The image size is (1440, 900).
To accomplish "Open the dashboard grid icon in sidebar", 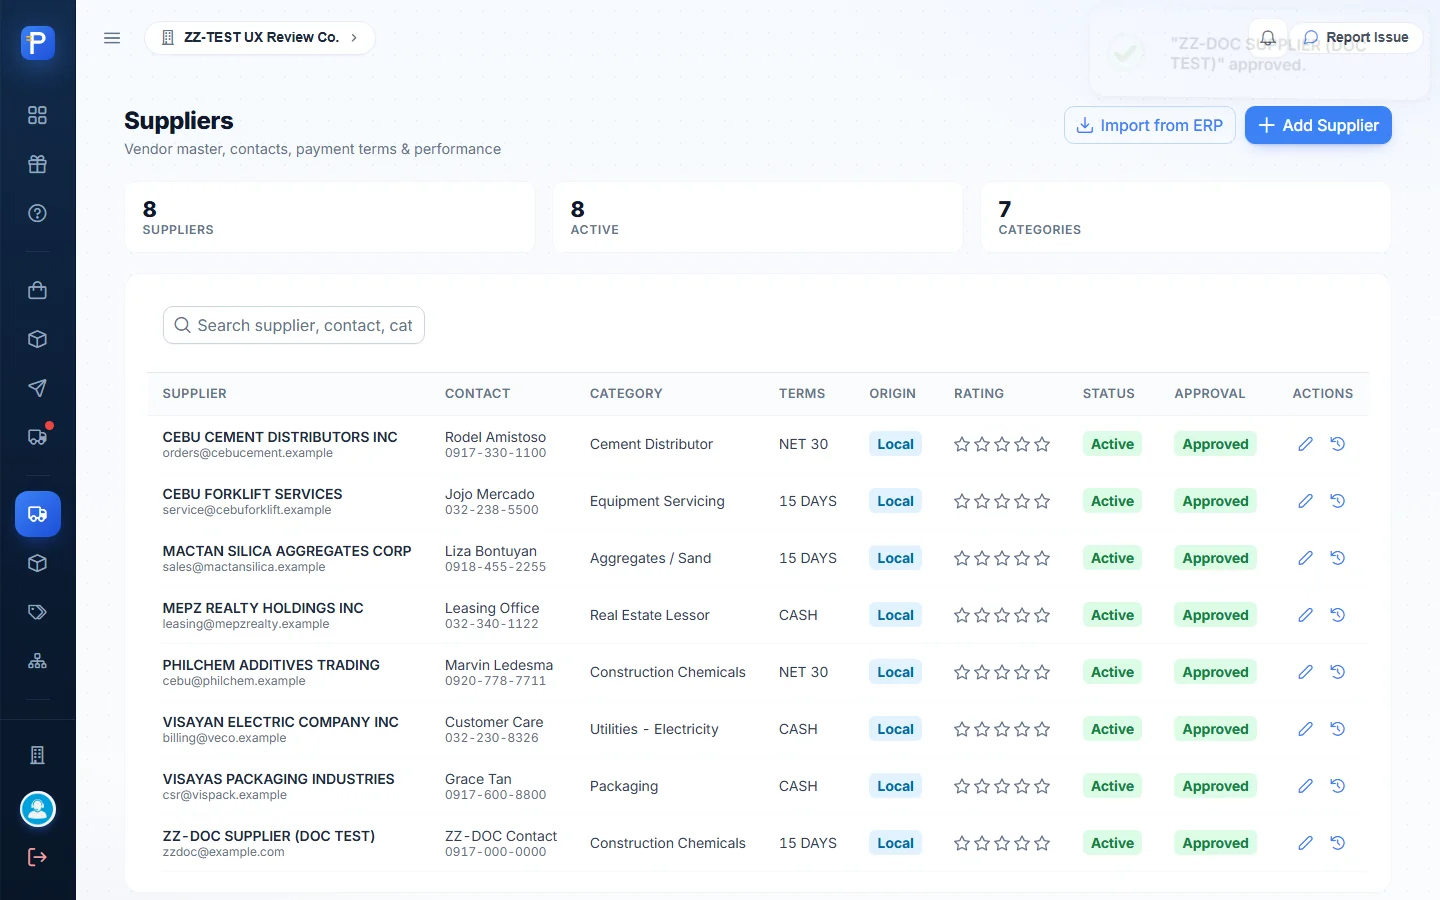I will pyautogui.click(x=38, y=115).
